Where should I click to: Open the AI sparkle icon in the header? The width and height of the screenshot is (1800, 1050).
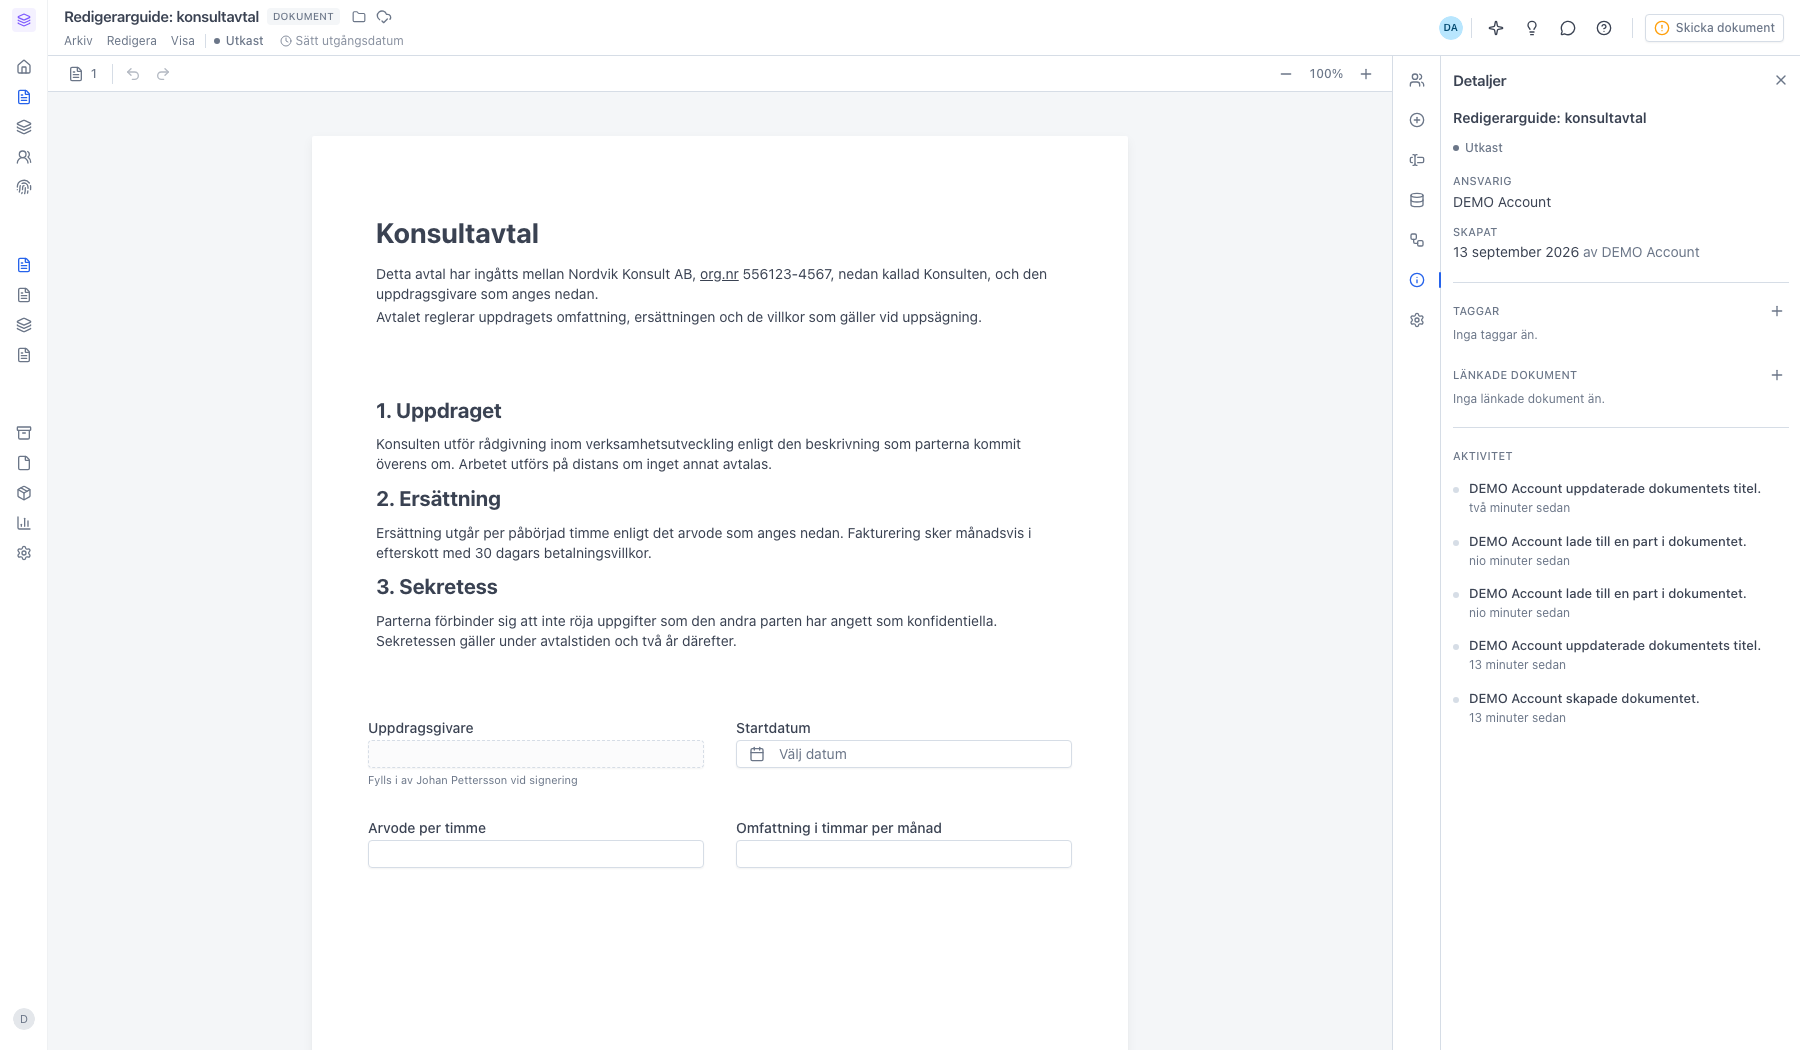[1496, 28]
